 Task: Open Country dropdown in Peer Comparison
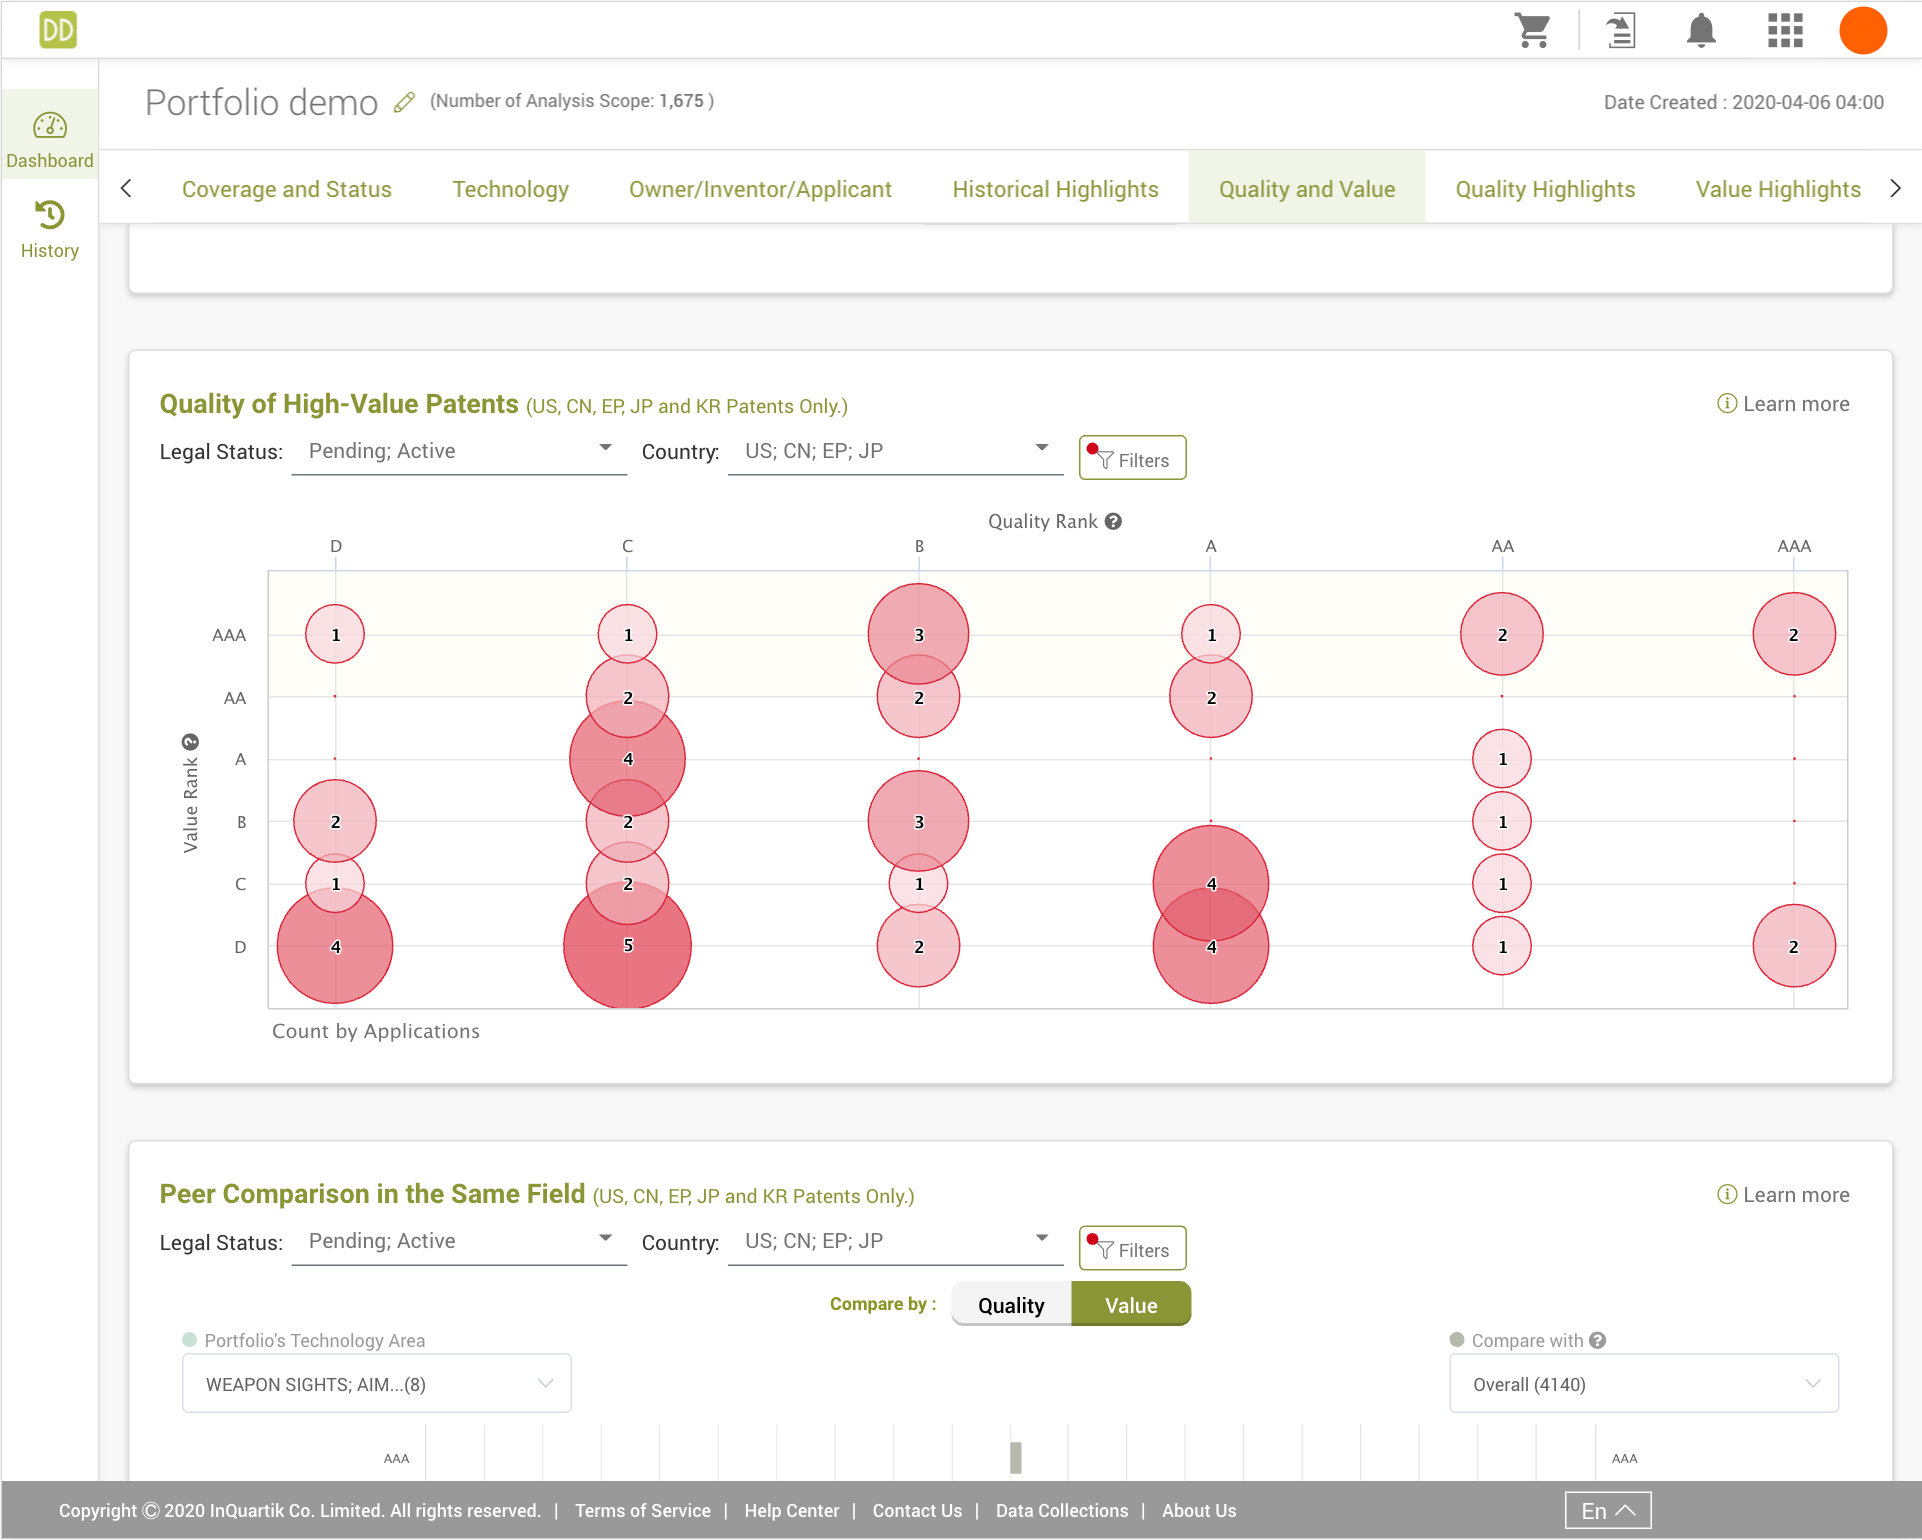pos(895,1241)
